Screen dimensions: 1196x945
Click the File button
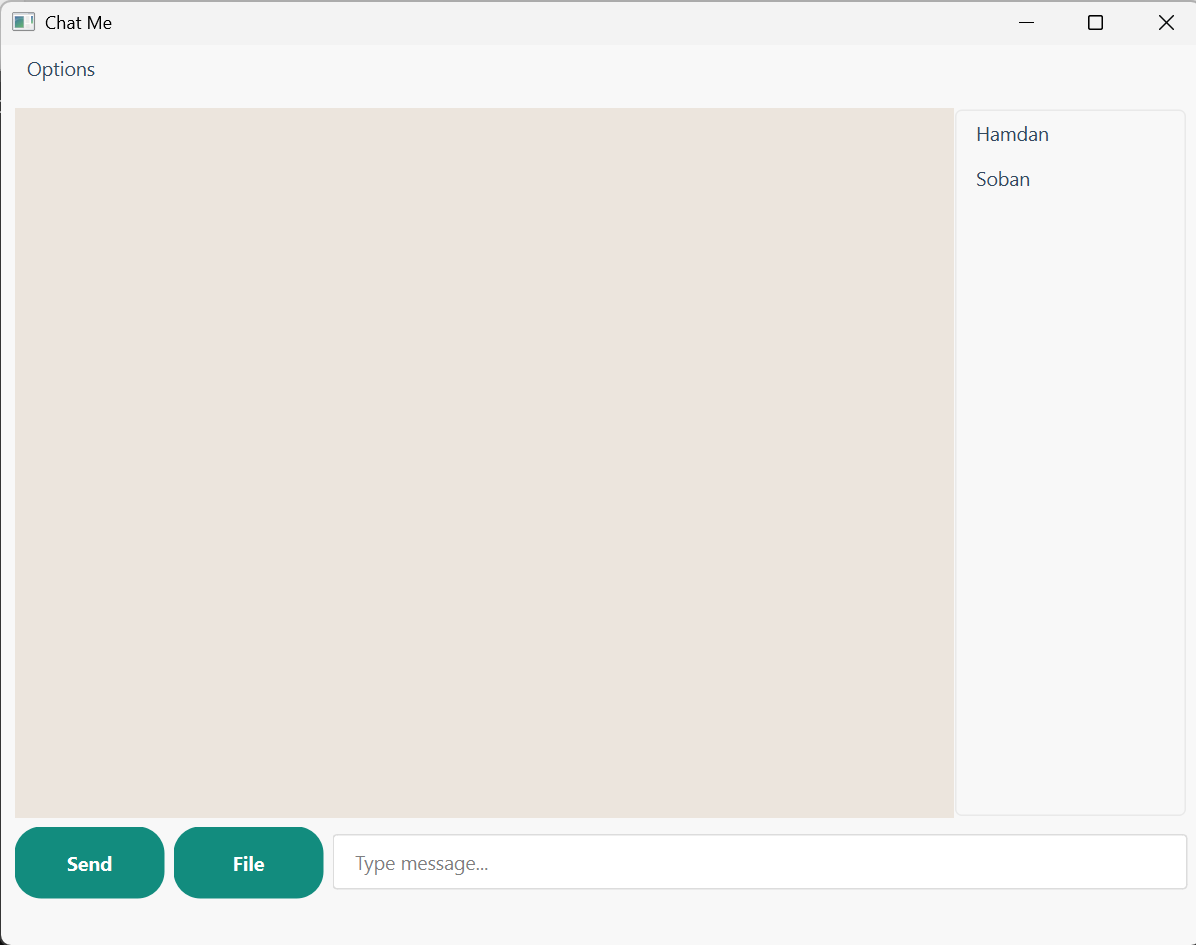click(x=249, y=863)
